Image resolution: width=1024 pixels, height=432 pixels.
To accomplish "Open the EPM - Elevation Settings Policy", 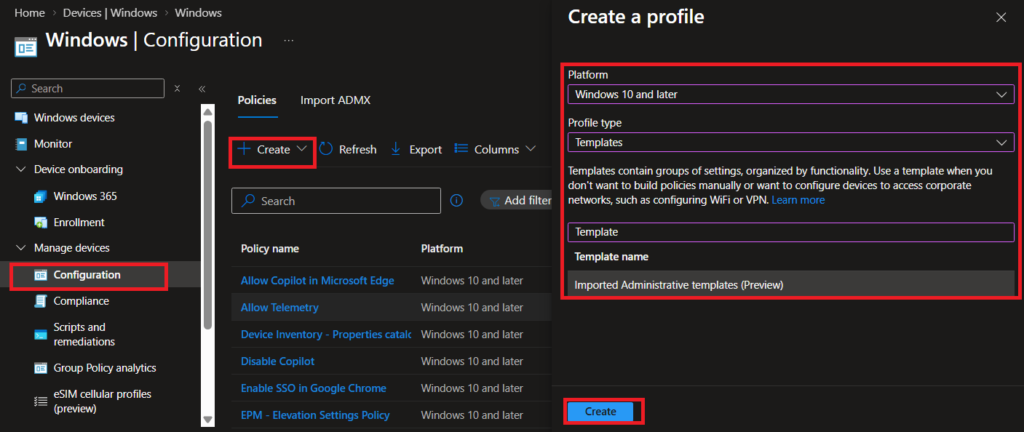I will [315, 415].
